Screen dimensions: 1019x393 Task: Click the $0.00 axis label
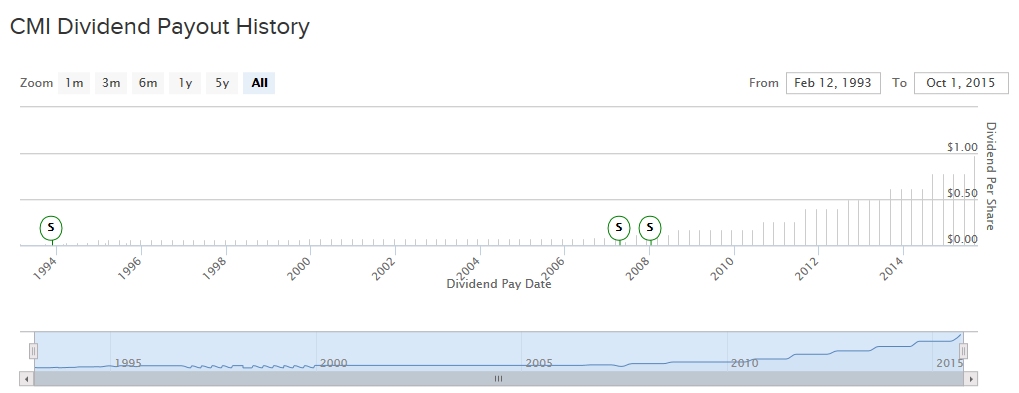(x=962, y=239)
